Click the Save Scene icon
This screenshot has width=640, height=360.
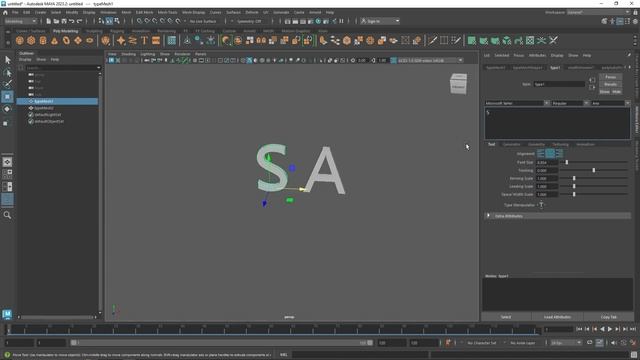(64, 21)
